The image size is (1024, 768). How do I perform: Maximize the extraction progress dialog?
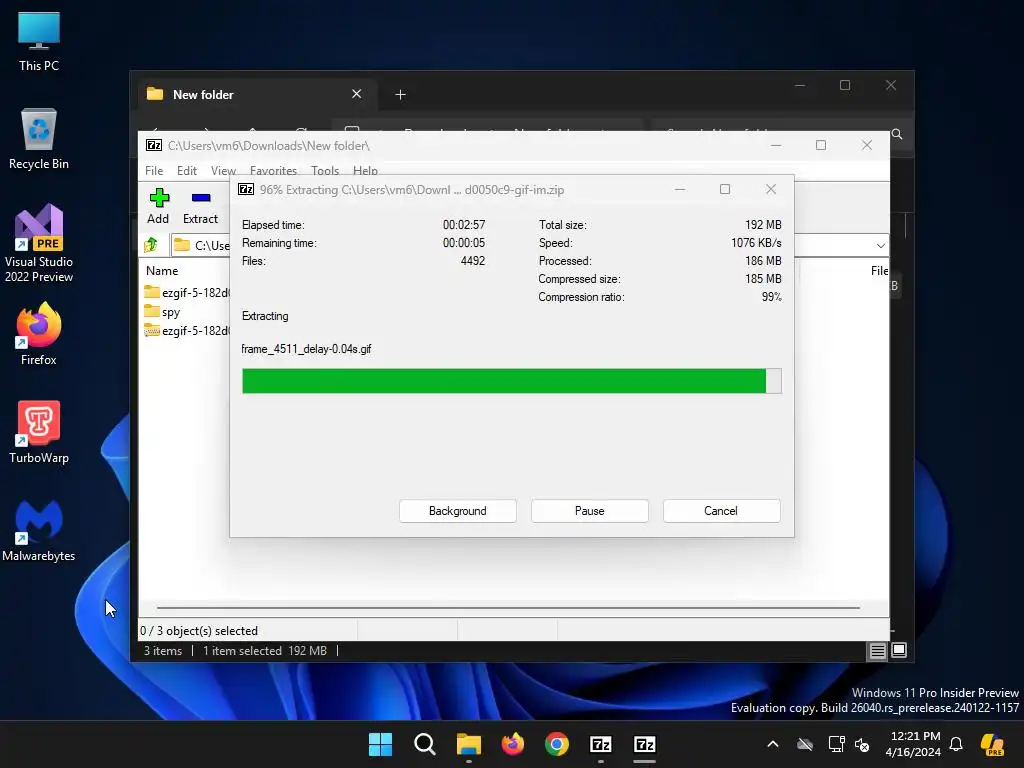click(725, 189)
